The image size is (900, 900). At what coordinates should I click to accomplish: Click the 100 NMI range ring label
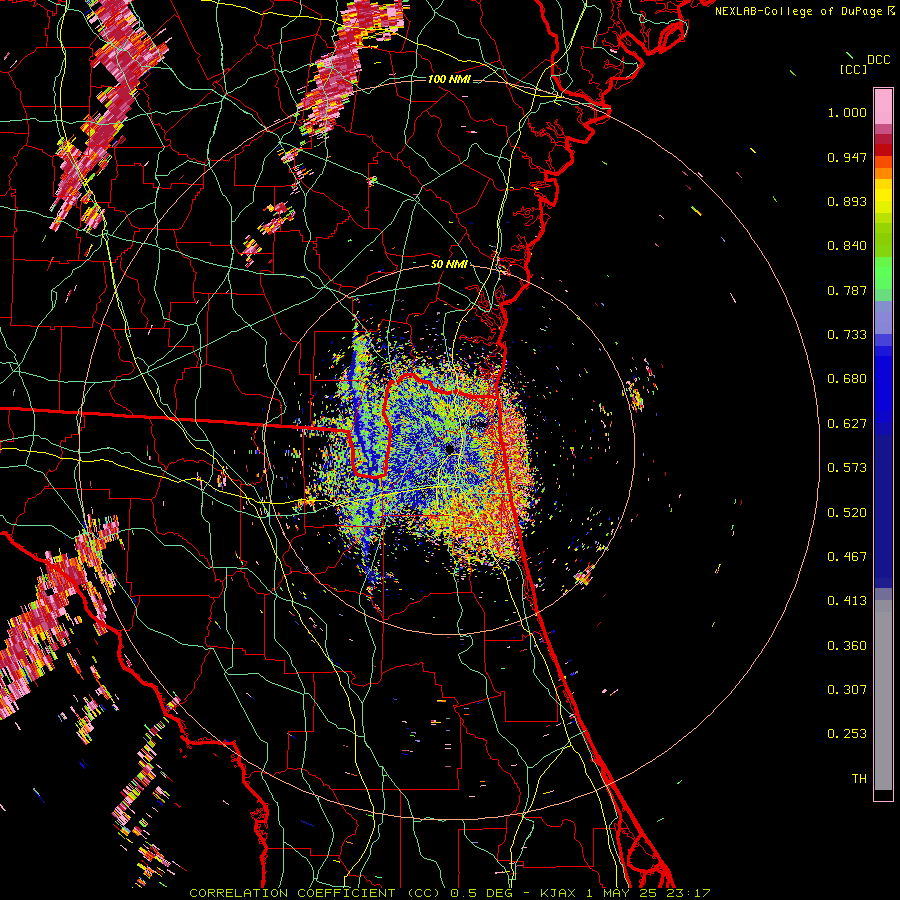click(x=449, y=79)
